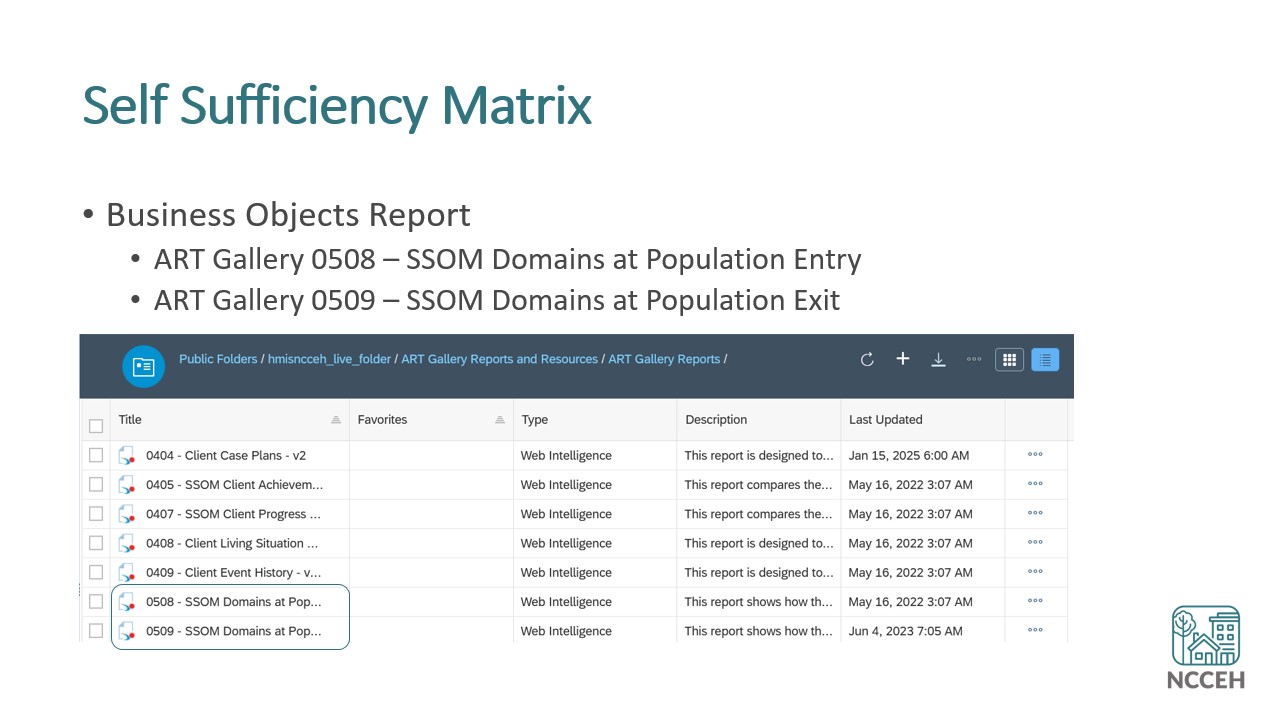The width and height of the screenshot is (1280, 720).
Task: Open more options for 0508 SSOM Domains row
Action: tap(1035, 601)
